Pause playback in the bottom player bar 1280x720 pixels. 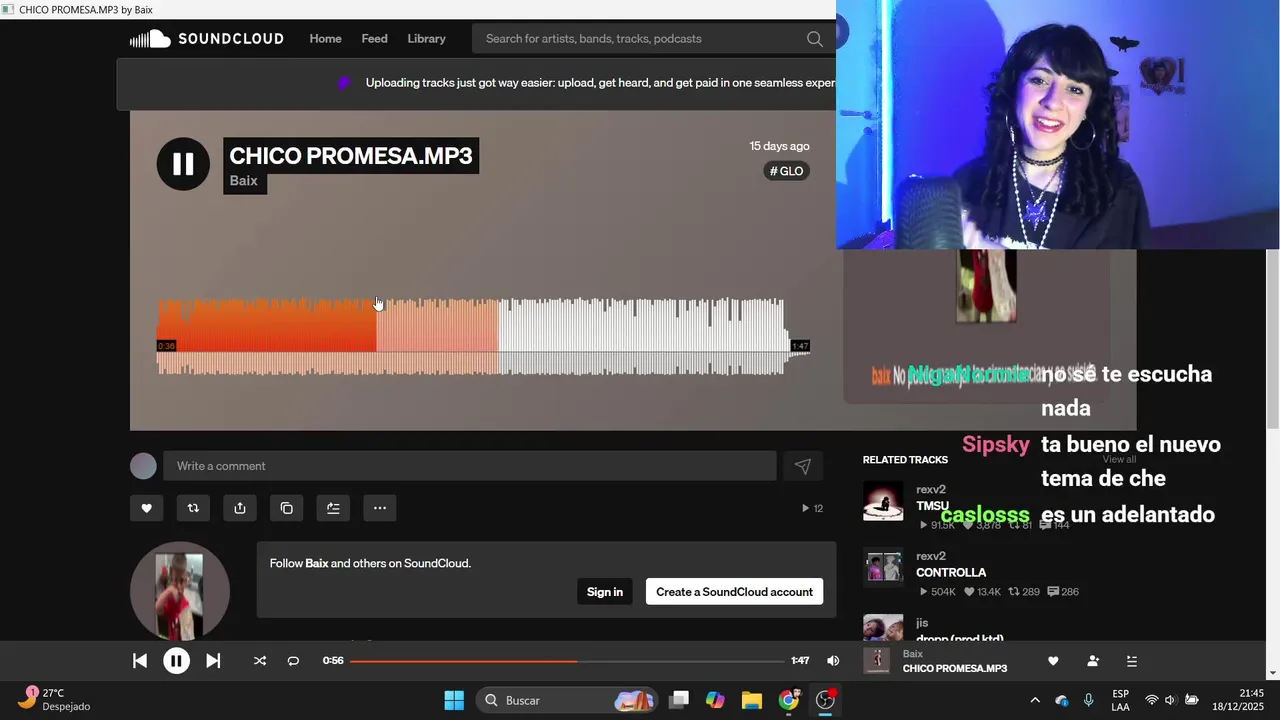[176, 661]
